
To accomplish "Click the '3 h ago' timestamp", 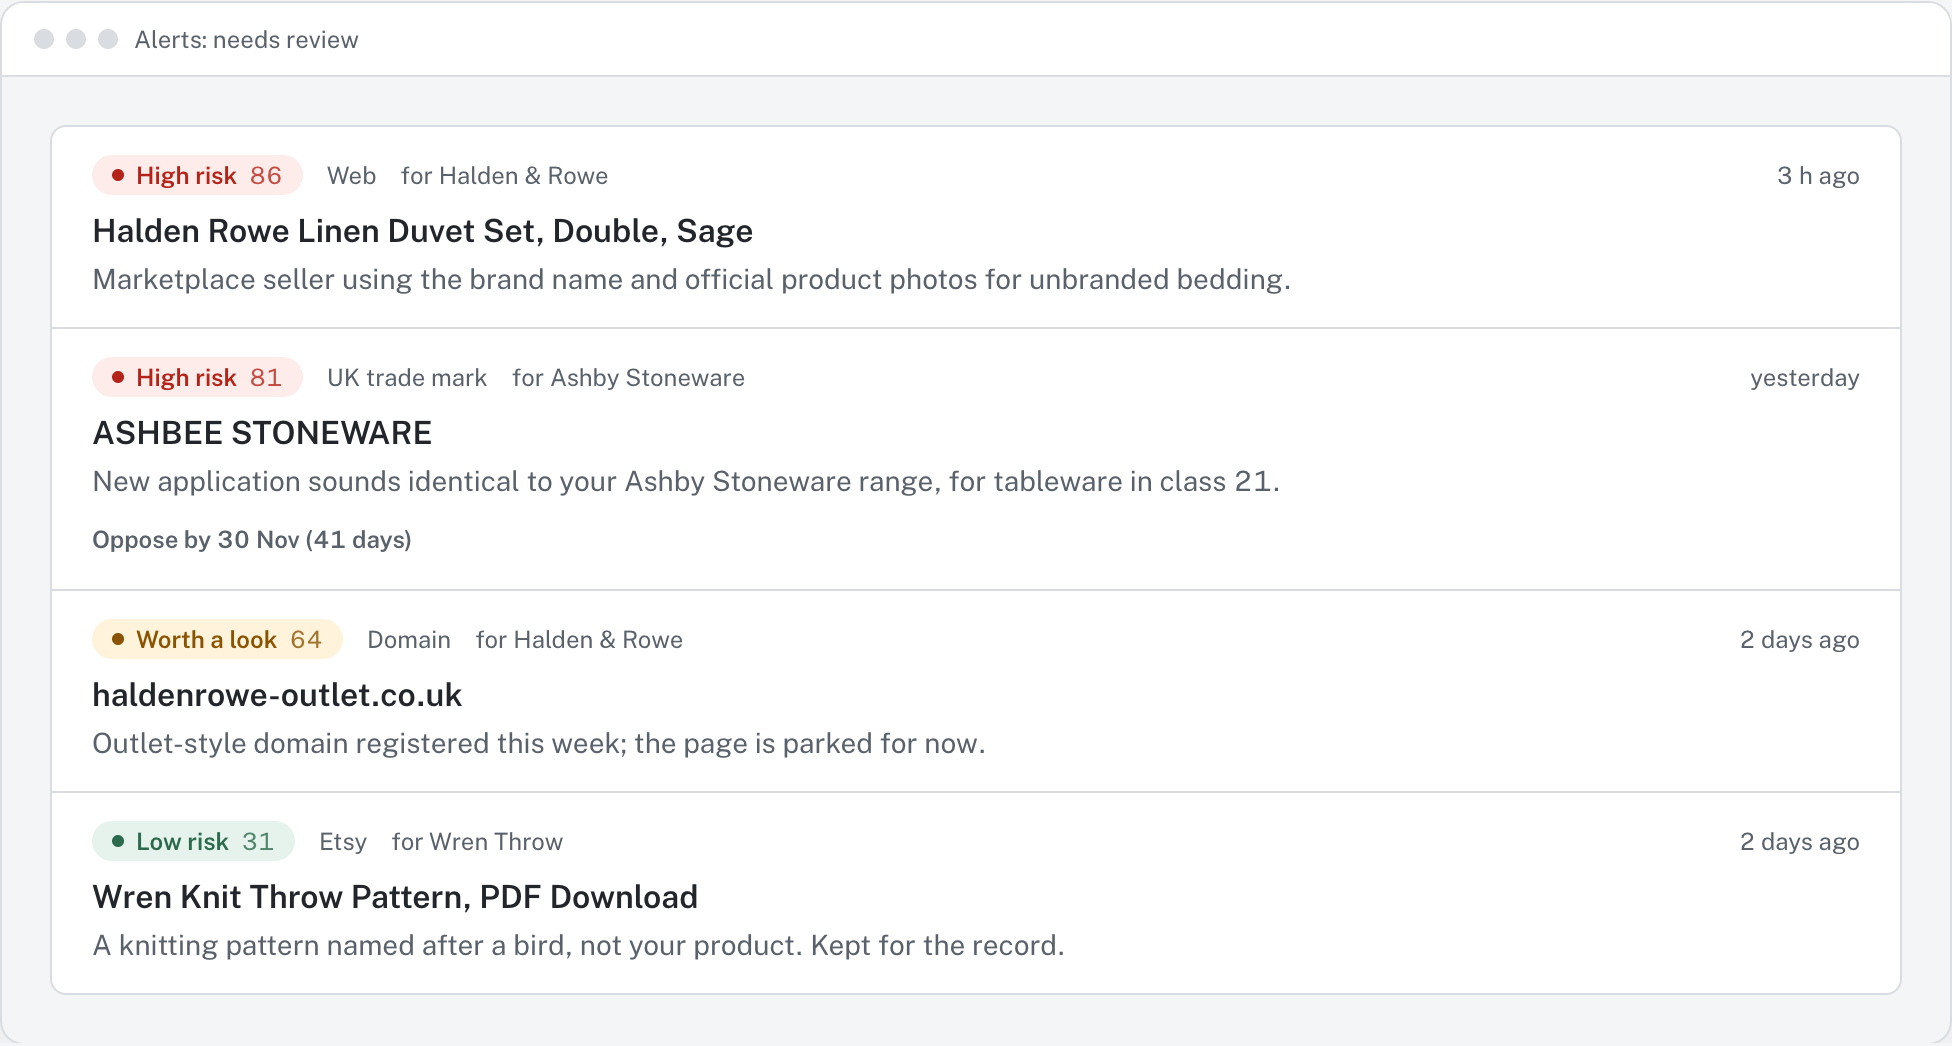I will [1818, 176].
